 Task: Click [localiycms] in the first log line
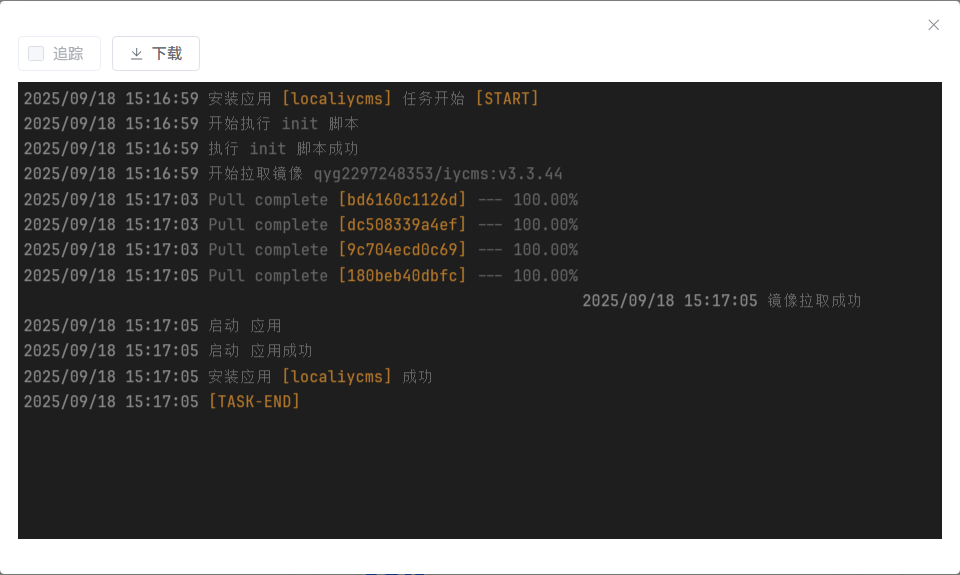336,99
